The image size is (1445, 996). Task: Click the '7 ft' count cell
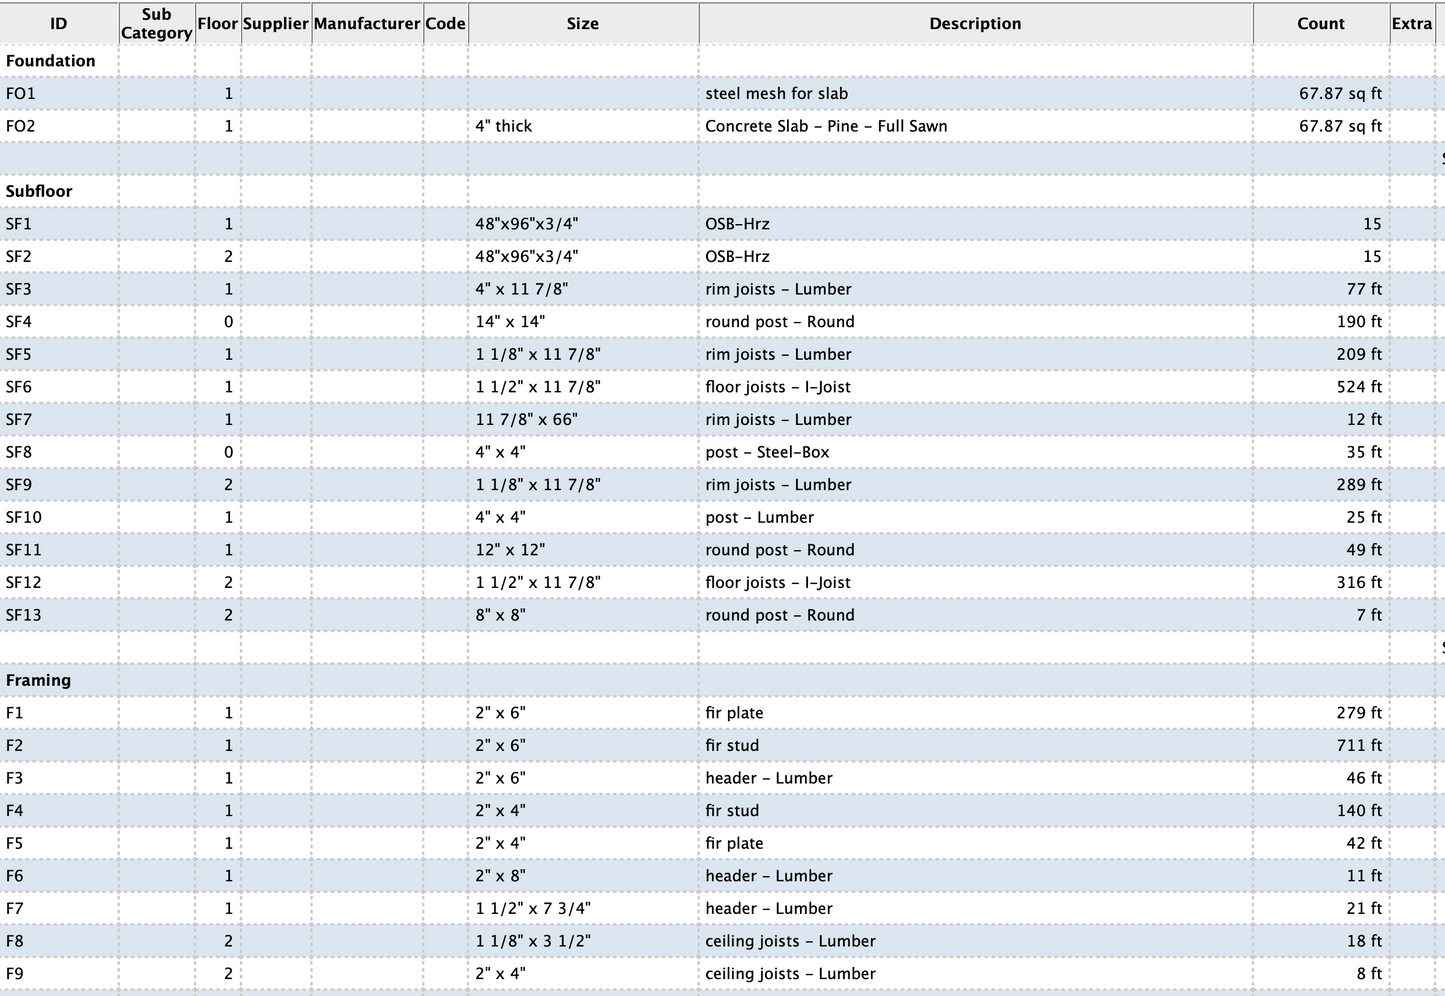click(1369, 615)
